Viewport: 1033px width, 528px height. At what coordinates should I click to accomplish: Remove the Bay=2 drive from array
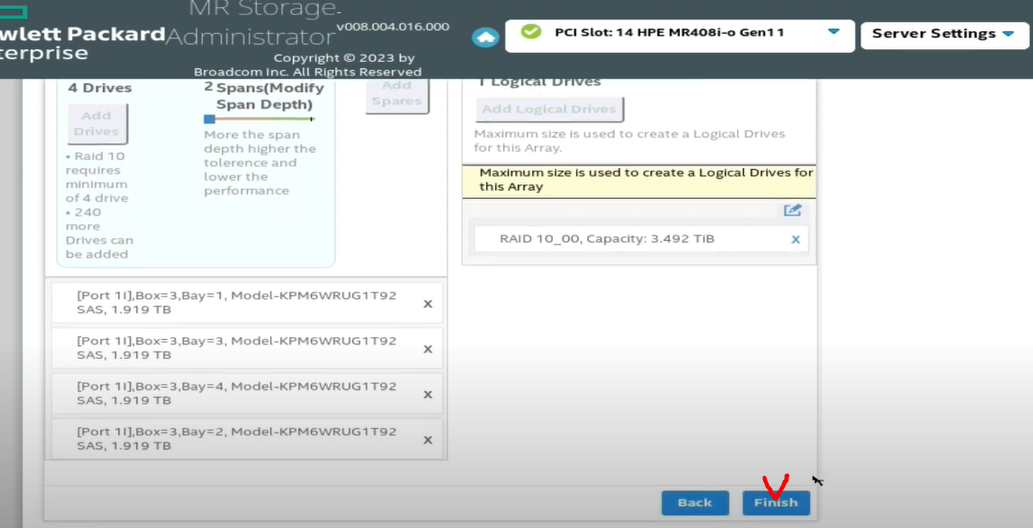pos(428,440)
